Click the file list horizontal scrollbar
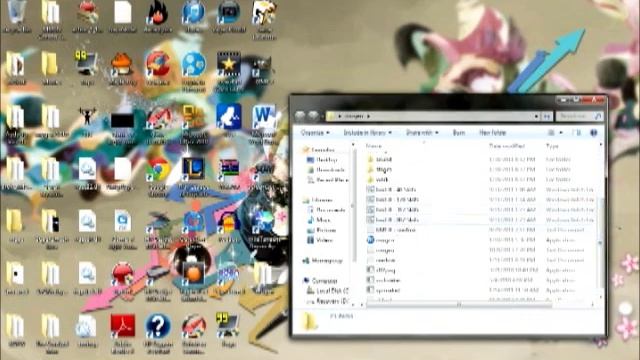Screen dimensions: 640x360 (458, 304)
